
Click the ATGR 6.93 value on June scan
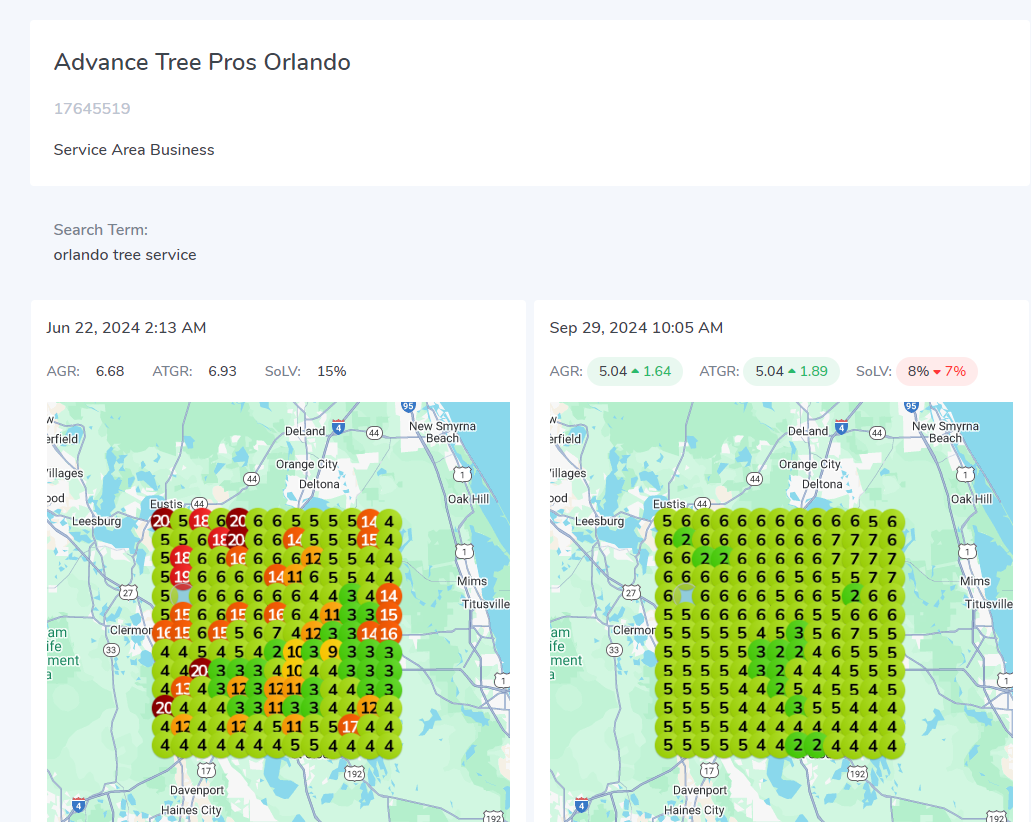pyautogui.click(x=222, y=372)
